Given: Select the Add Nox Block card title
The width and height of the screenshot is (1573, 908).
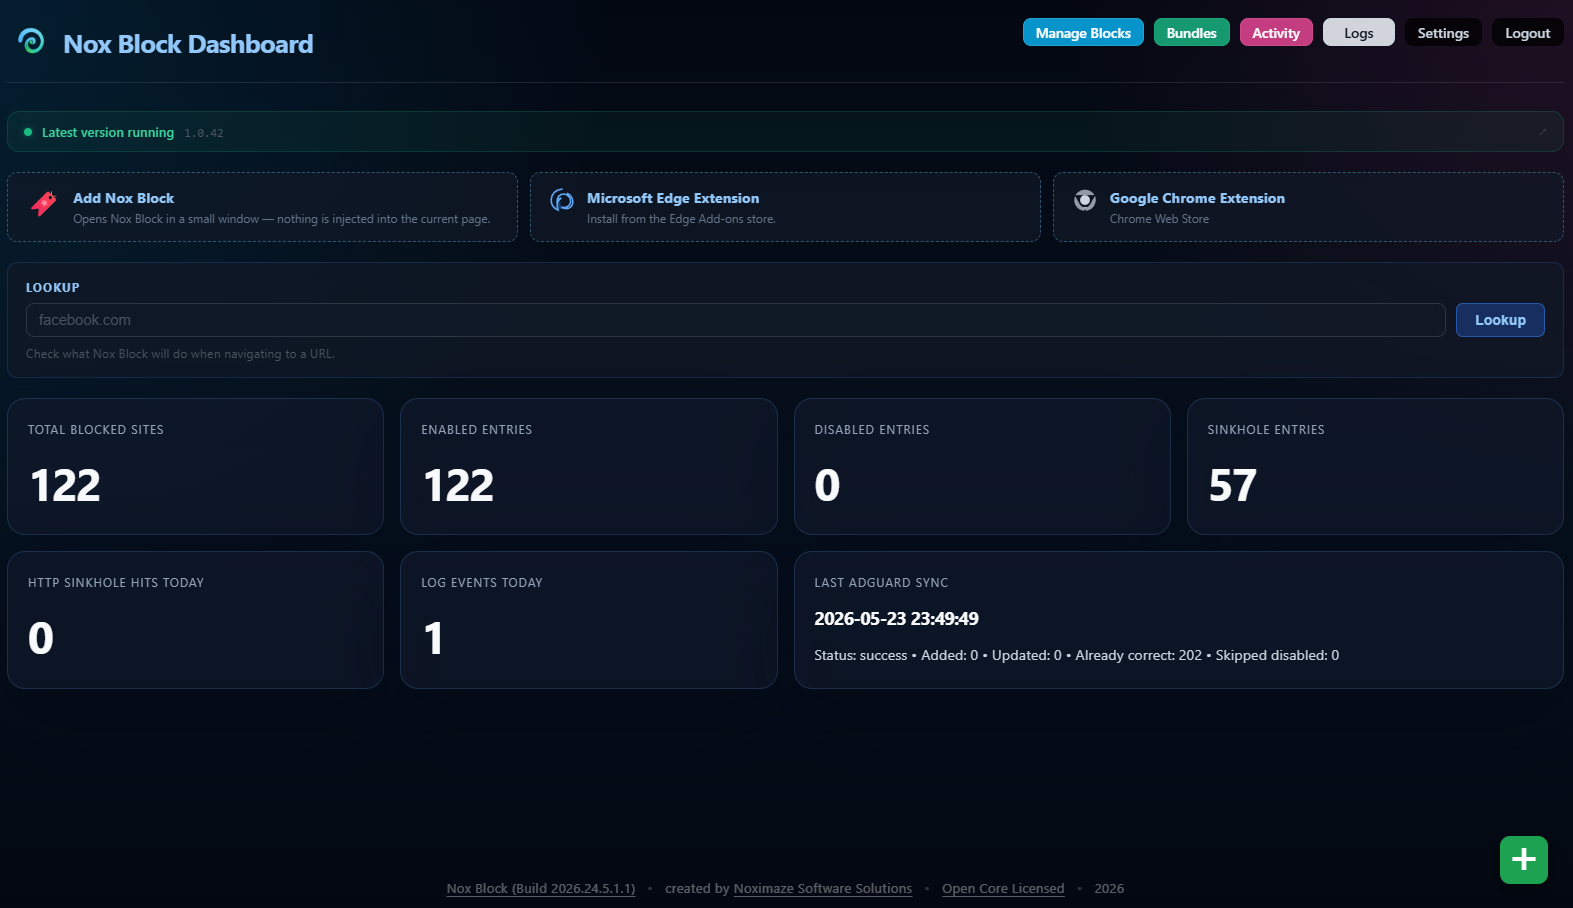Looking at the screenshot, I should click(x=123, y=198).
